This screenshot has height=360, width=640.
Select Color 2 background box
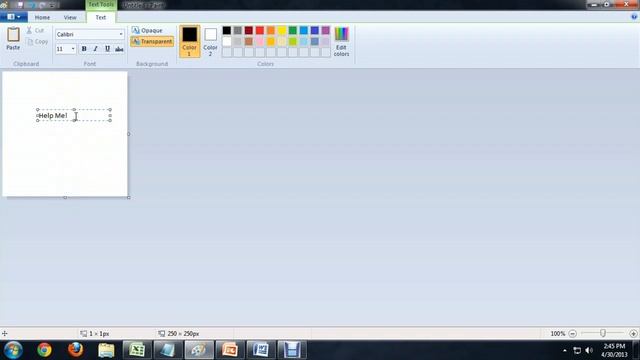tap(211, 41)
